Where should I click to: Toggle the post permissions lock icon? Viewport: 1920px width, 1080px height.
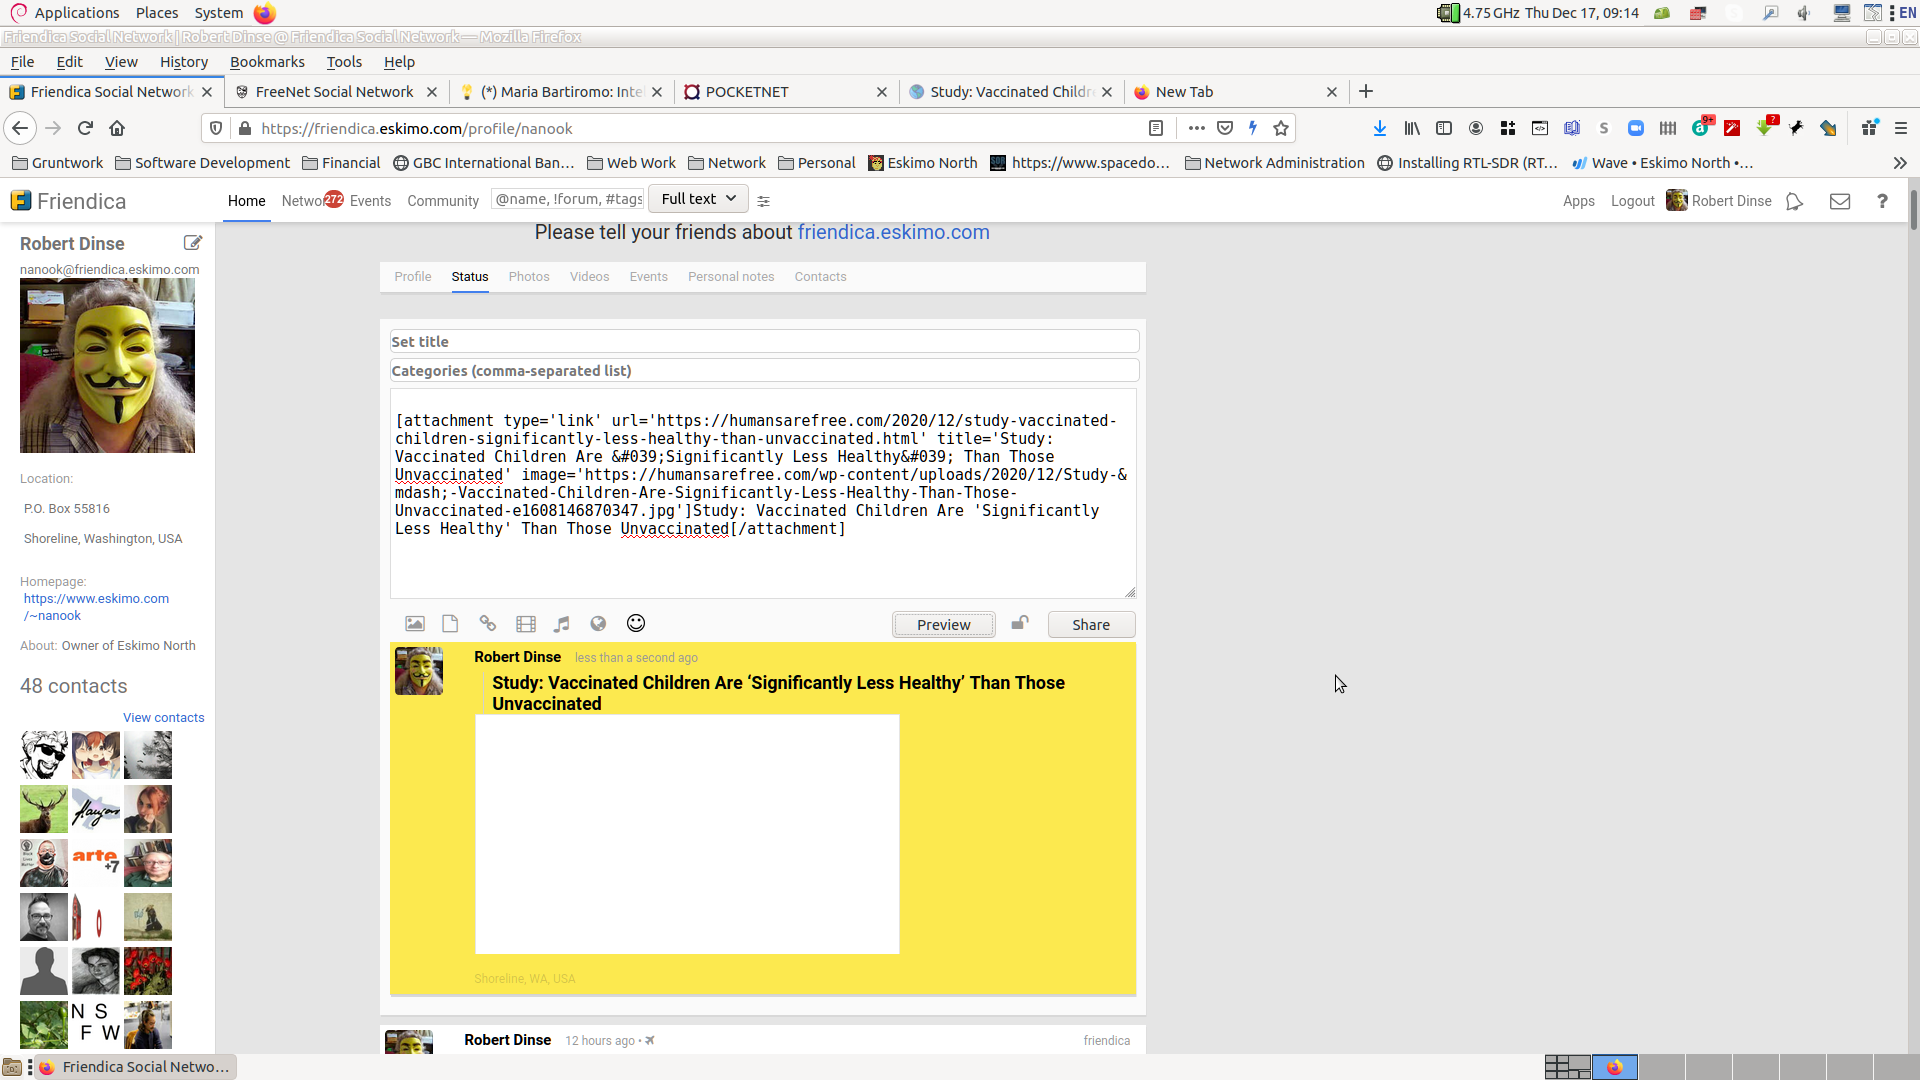coord(1019,623)
